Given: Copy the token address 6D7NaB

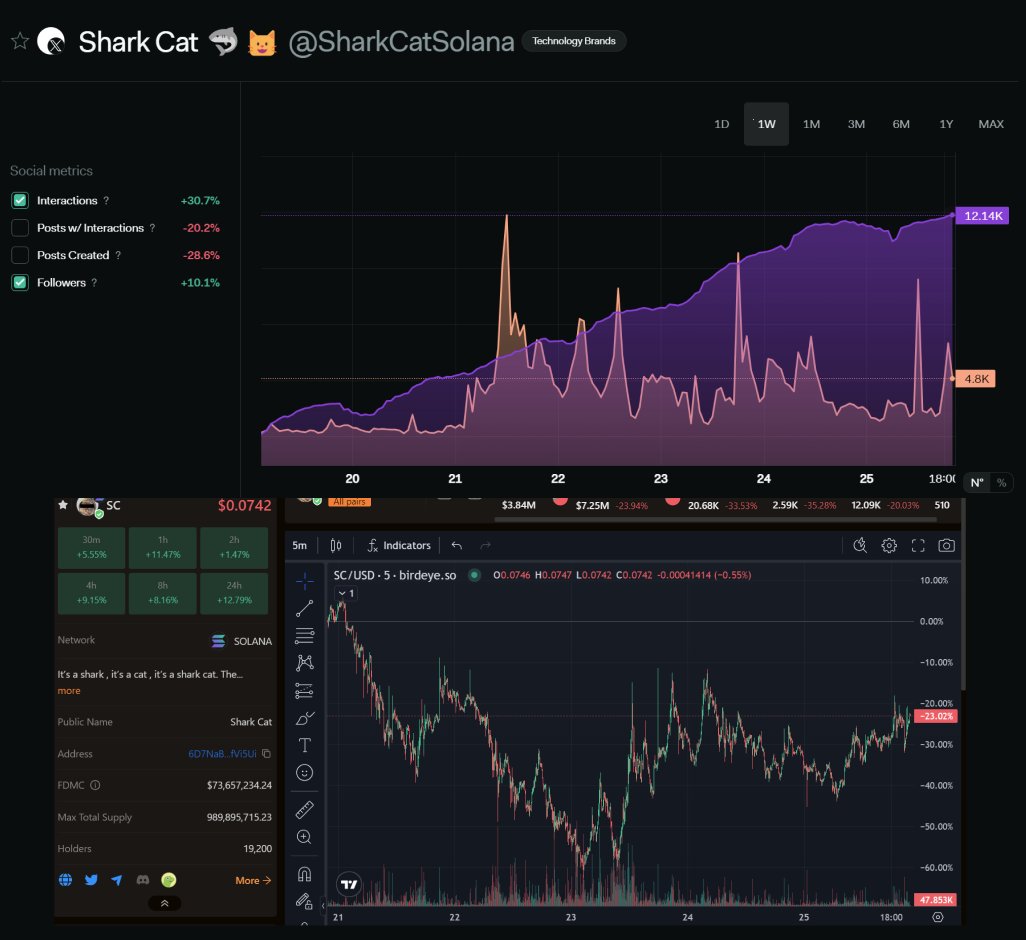Looking at the screenshot, I should (266, 754).
